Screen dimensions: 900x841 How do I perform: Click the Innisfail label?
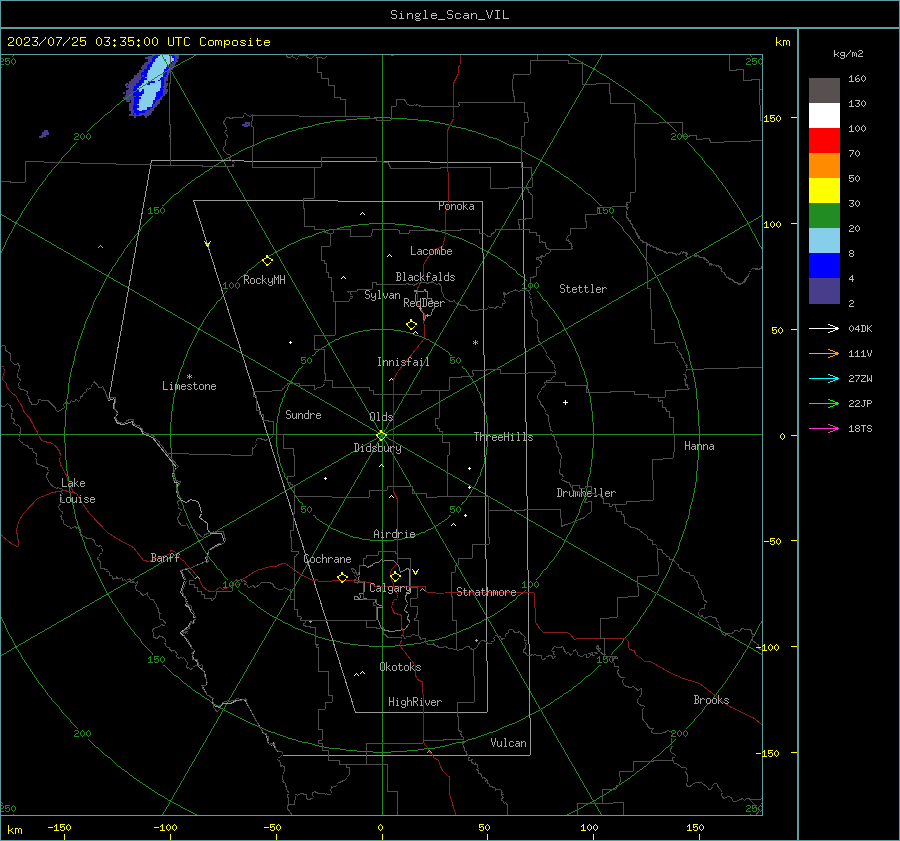pos(403,362)
